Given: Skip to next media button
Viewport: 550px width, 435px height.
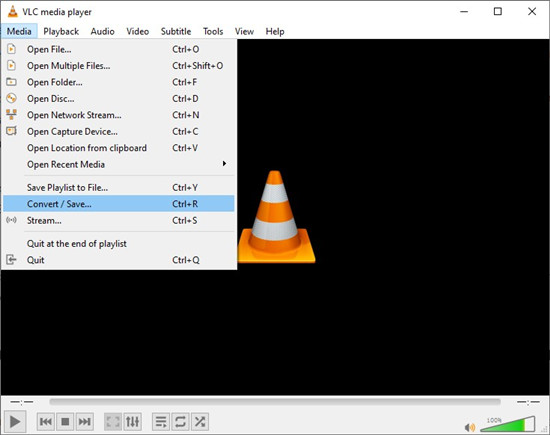Looking at the screenshot, I should pyautogui.click(x=85, y=421).
